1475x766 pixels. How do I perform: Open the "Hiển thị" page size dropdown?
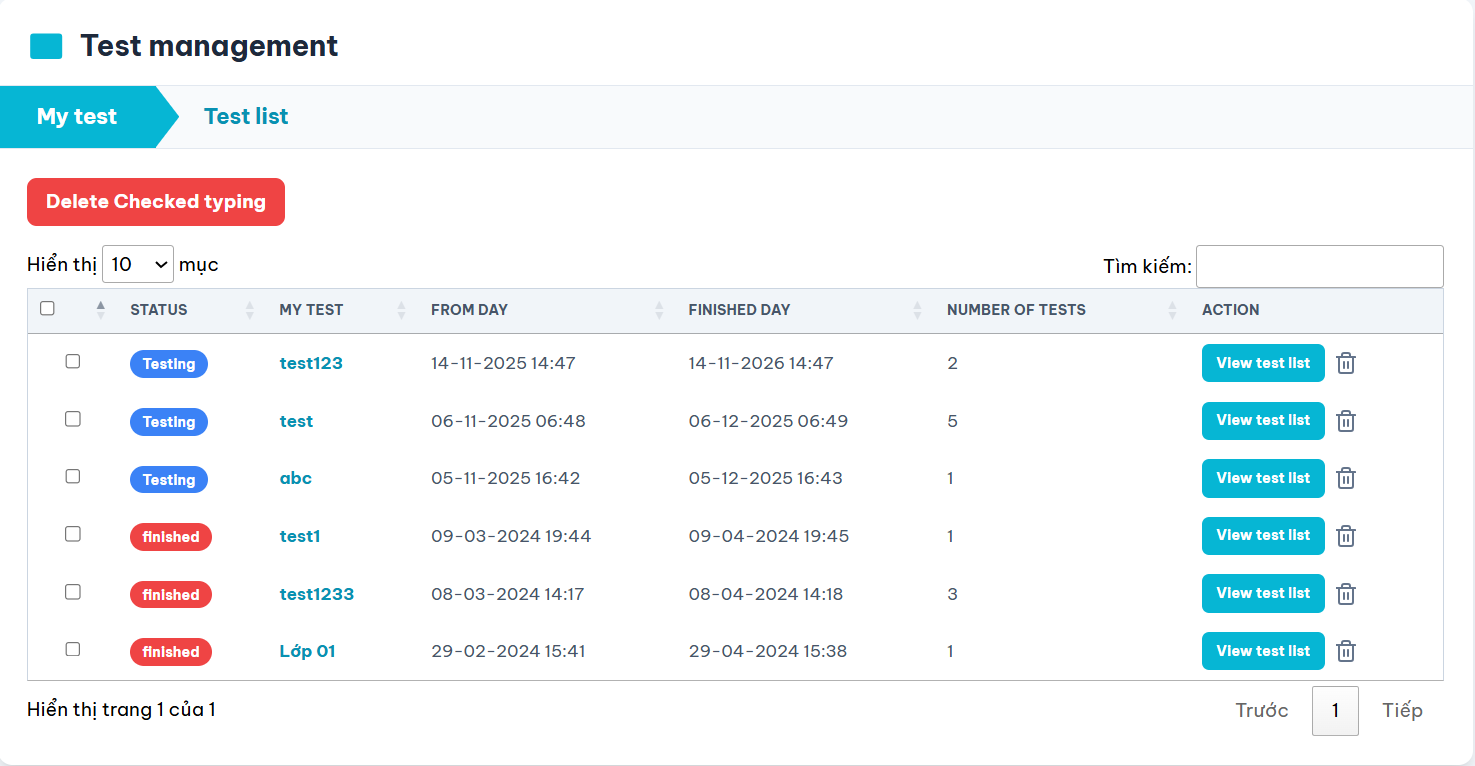pyautogui.click(x=137, y=264)
